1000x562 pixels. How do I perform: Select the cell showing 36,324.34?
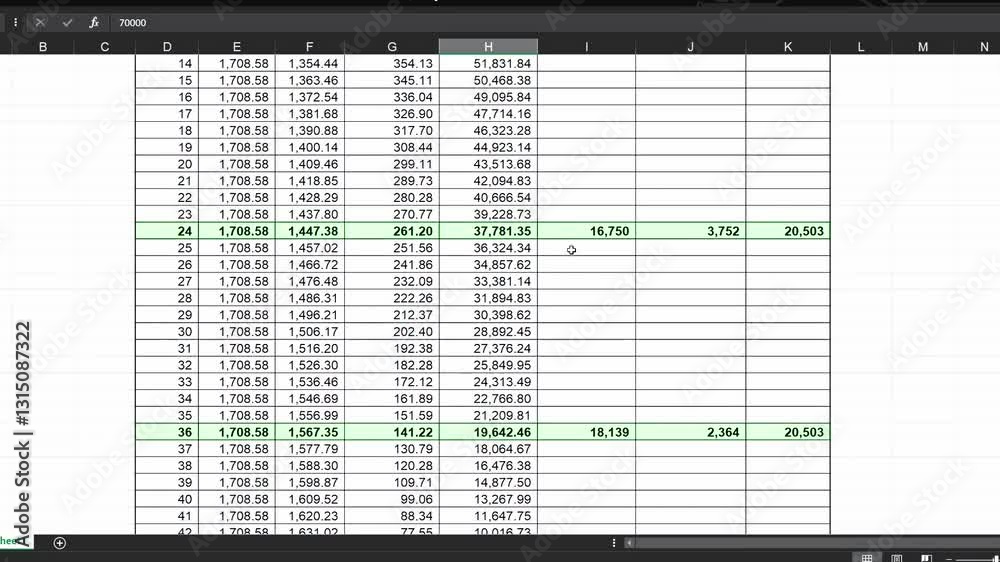click(x=489, y=248)
